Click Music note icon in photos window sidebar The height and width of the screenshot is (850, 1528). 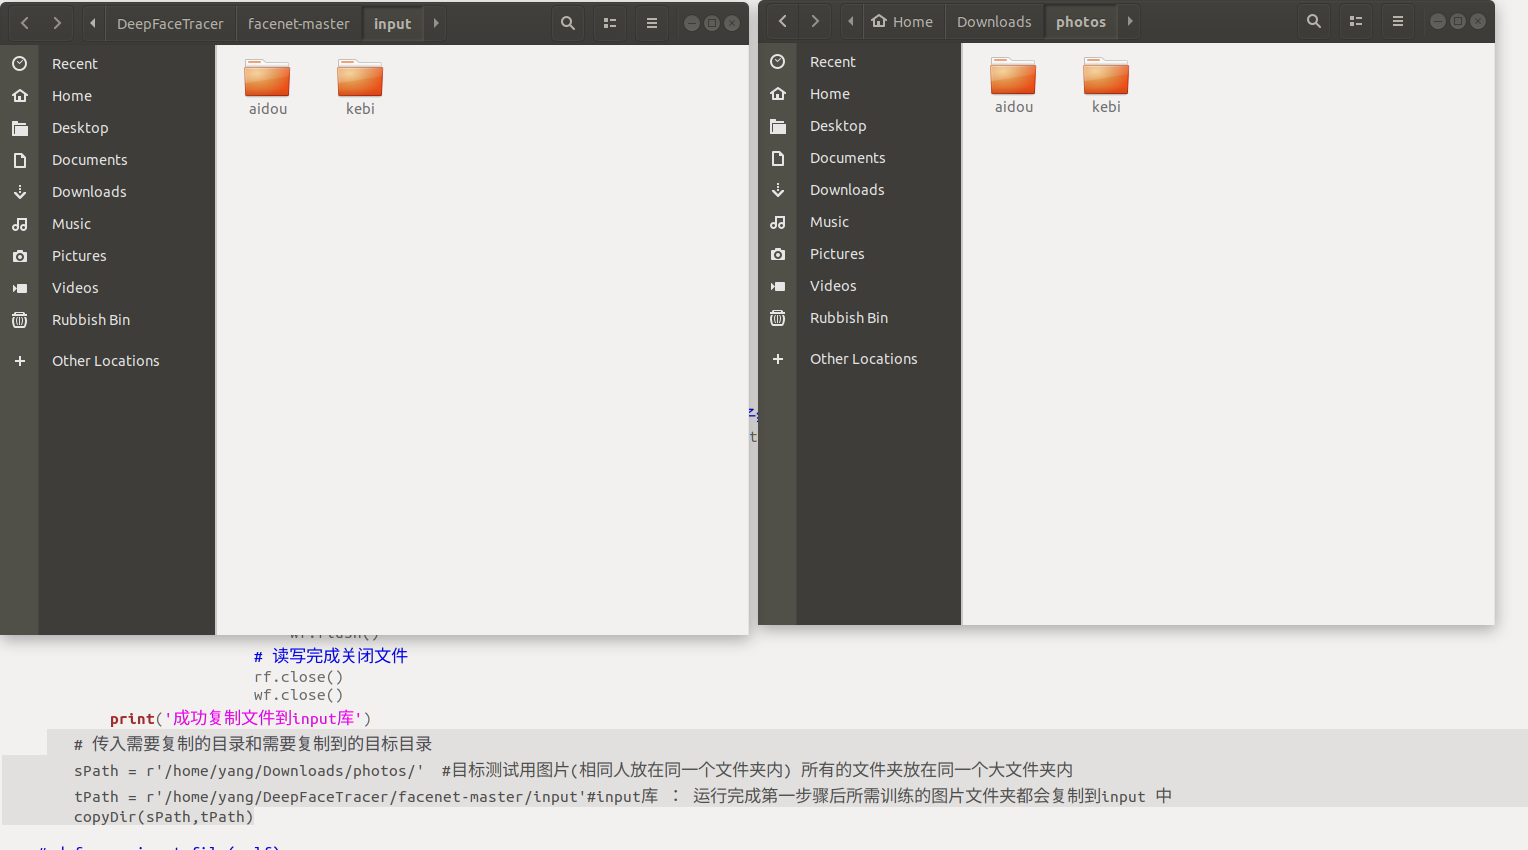tap(777, 222)
